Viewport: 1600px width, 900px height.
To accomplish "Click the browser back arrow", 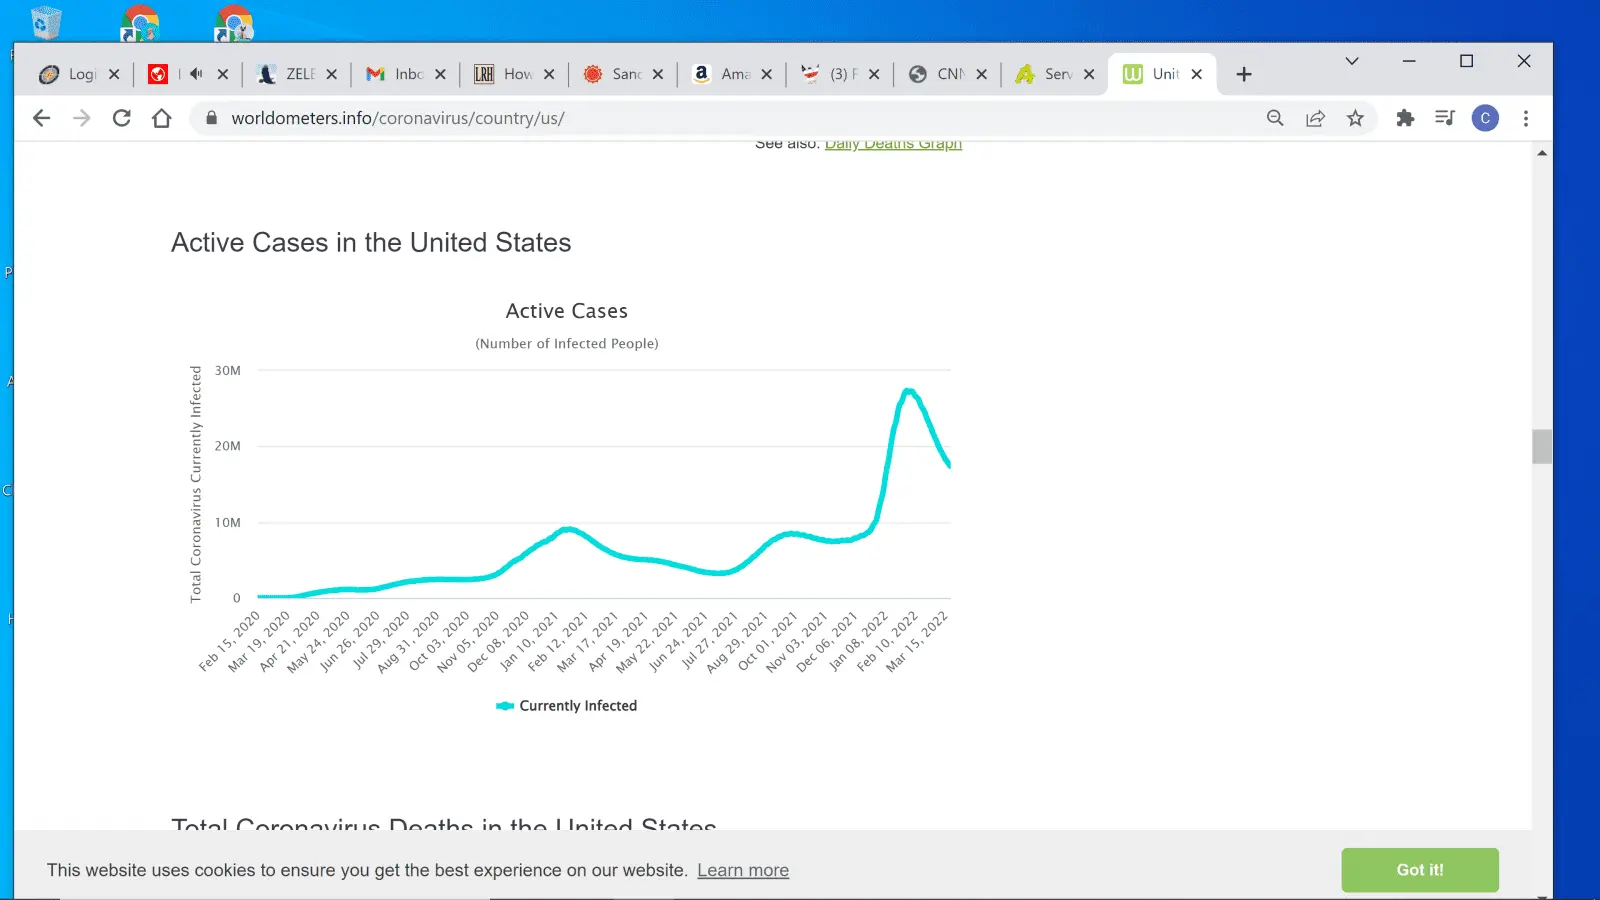I will [x=41, y=118].
